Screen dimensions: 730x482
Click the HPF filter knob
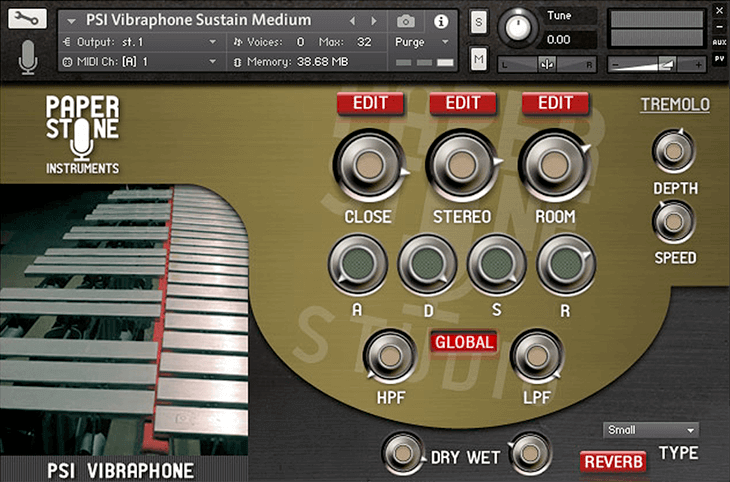(x=390, y=357)
